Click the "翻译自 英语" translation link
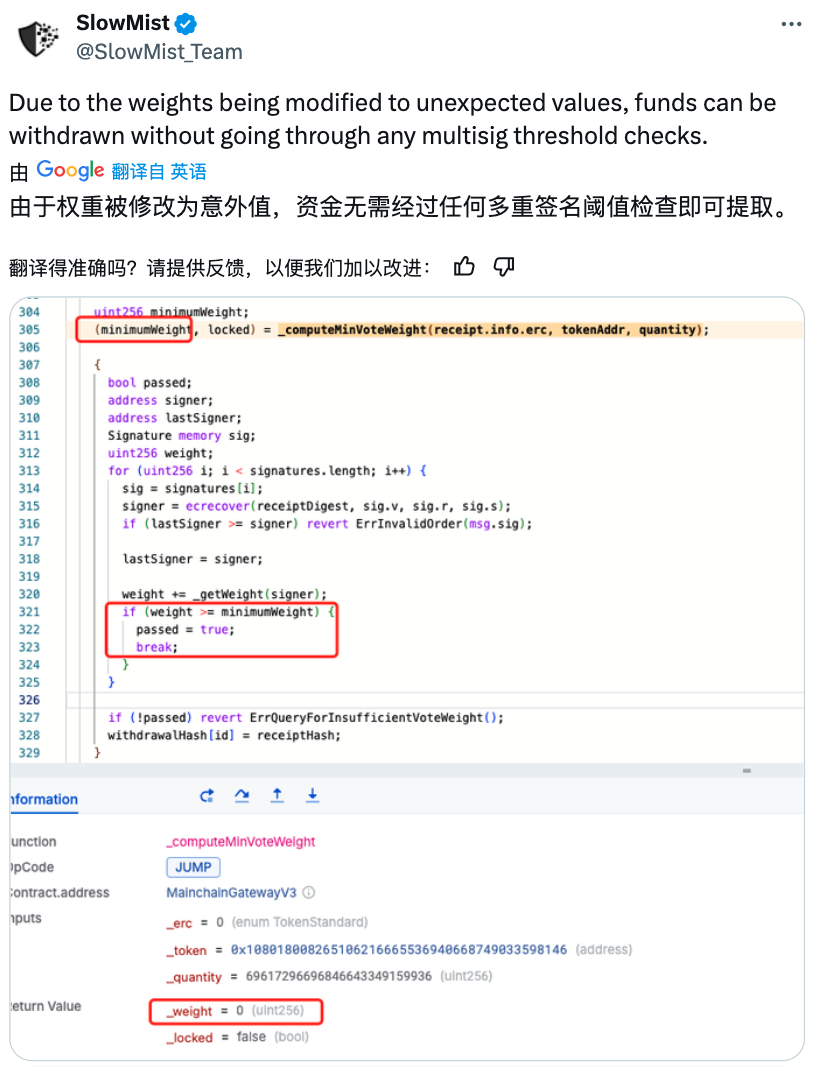Image resolution: width=814 pixels, height=1067 pixels. coord(159,171)
